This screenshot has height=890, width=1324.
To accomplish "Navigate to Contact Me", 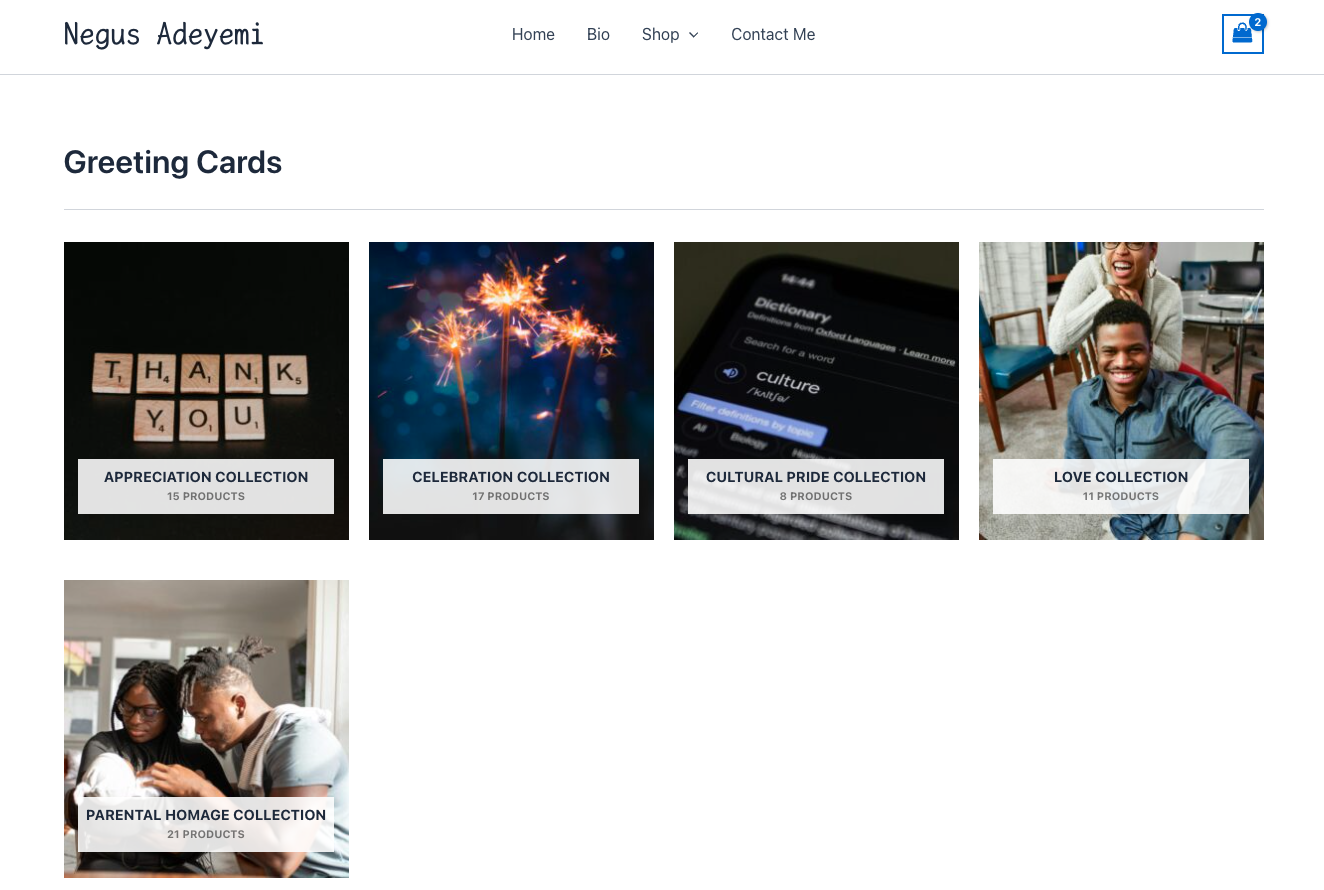I will coord(773,34).
